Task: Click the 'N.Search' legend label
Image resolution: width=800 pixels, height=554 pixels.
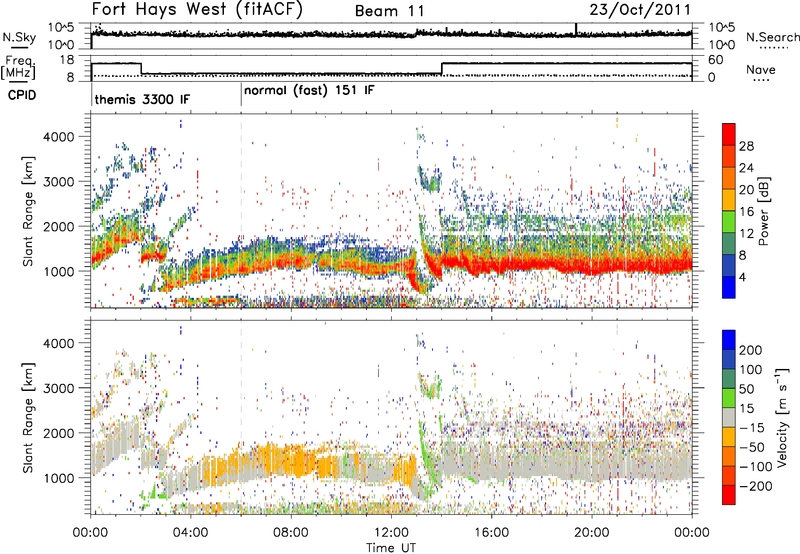Action: [x=772, y=37]
